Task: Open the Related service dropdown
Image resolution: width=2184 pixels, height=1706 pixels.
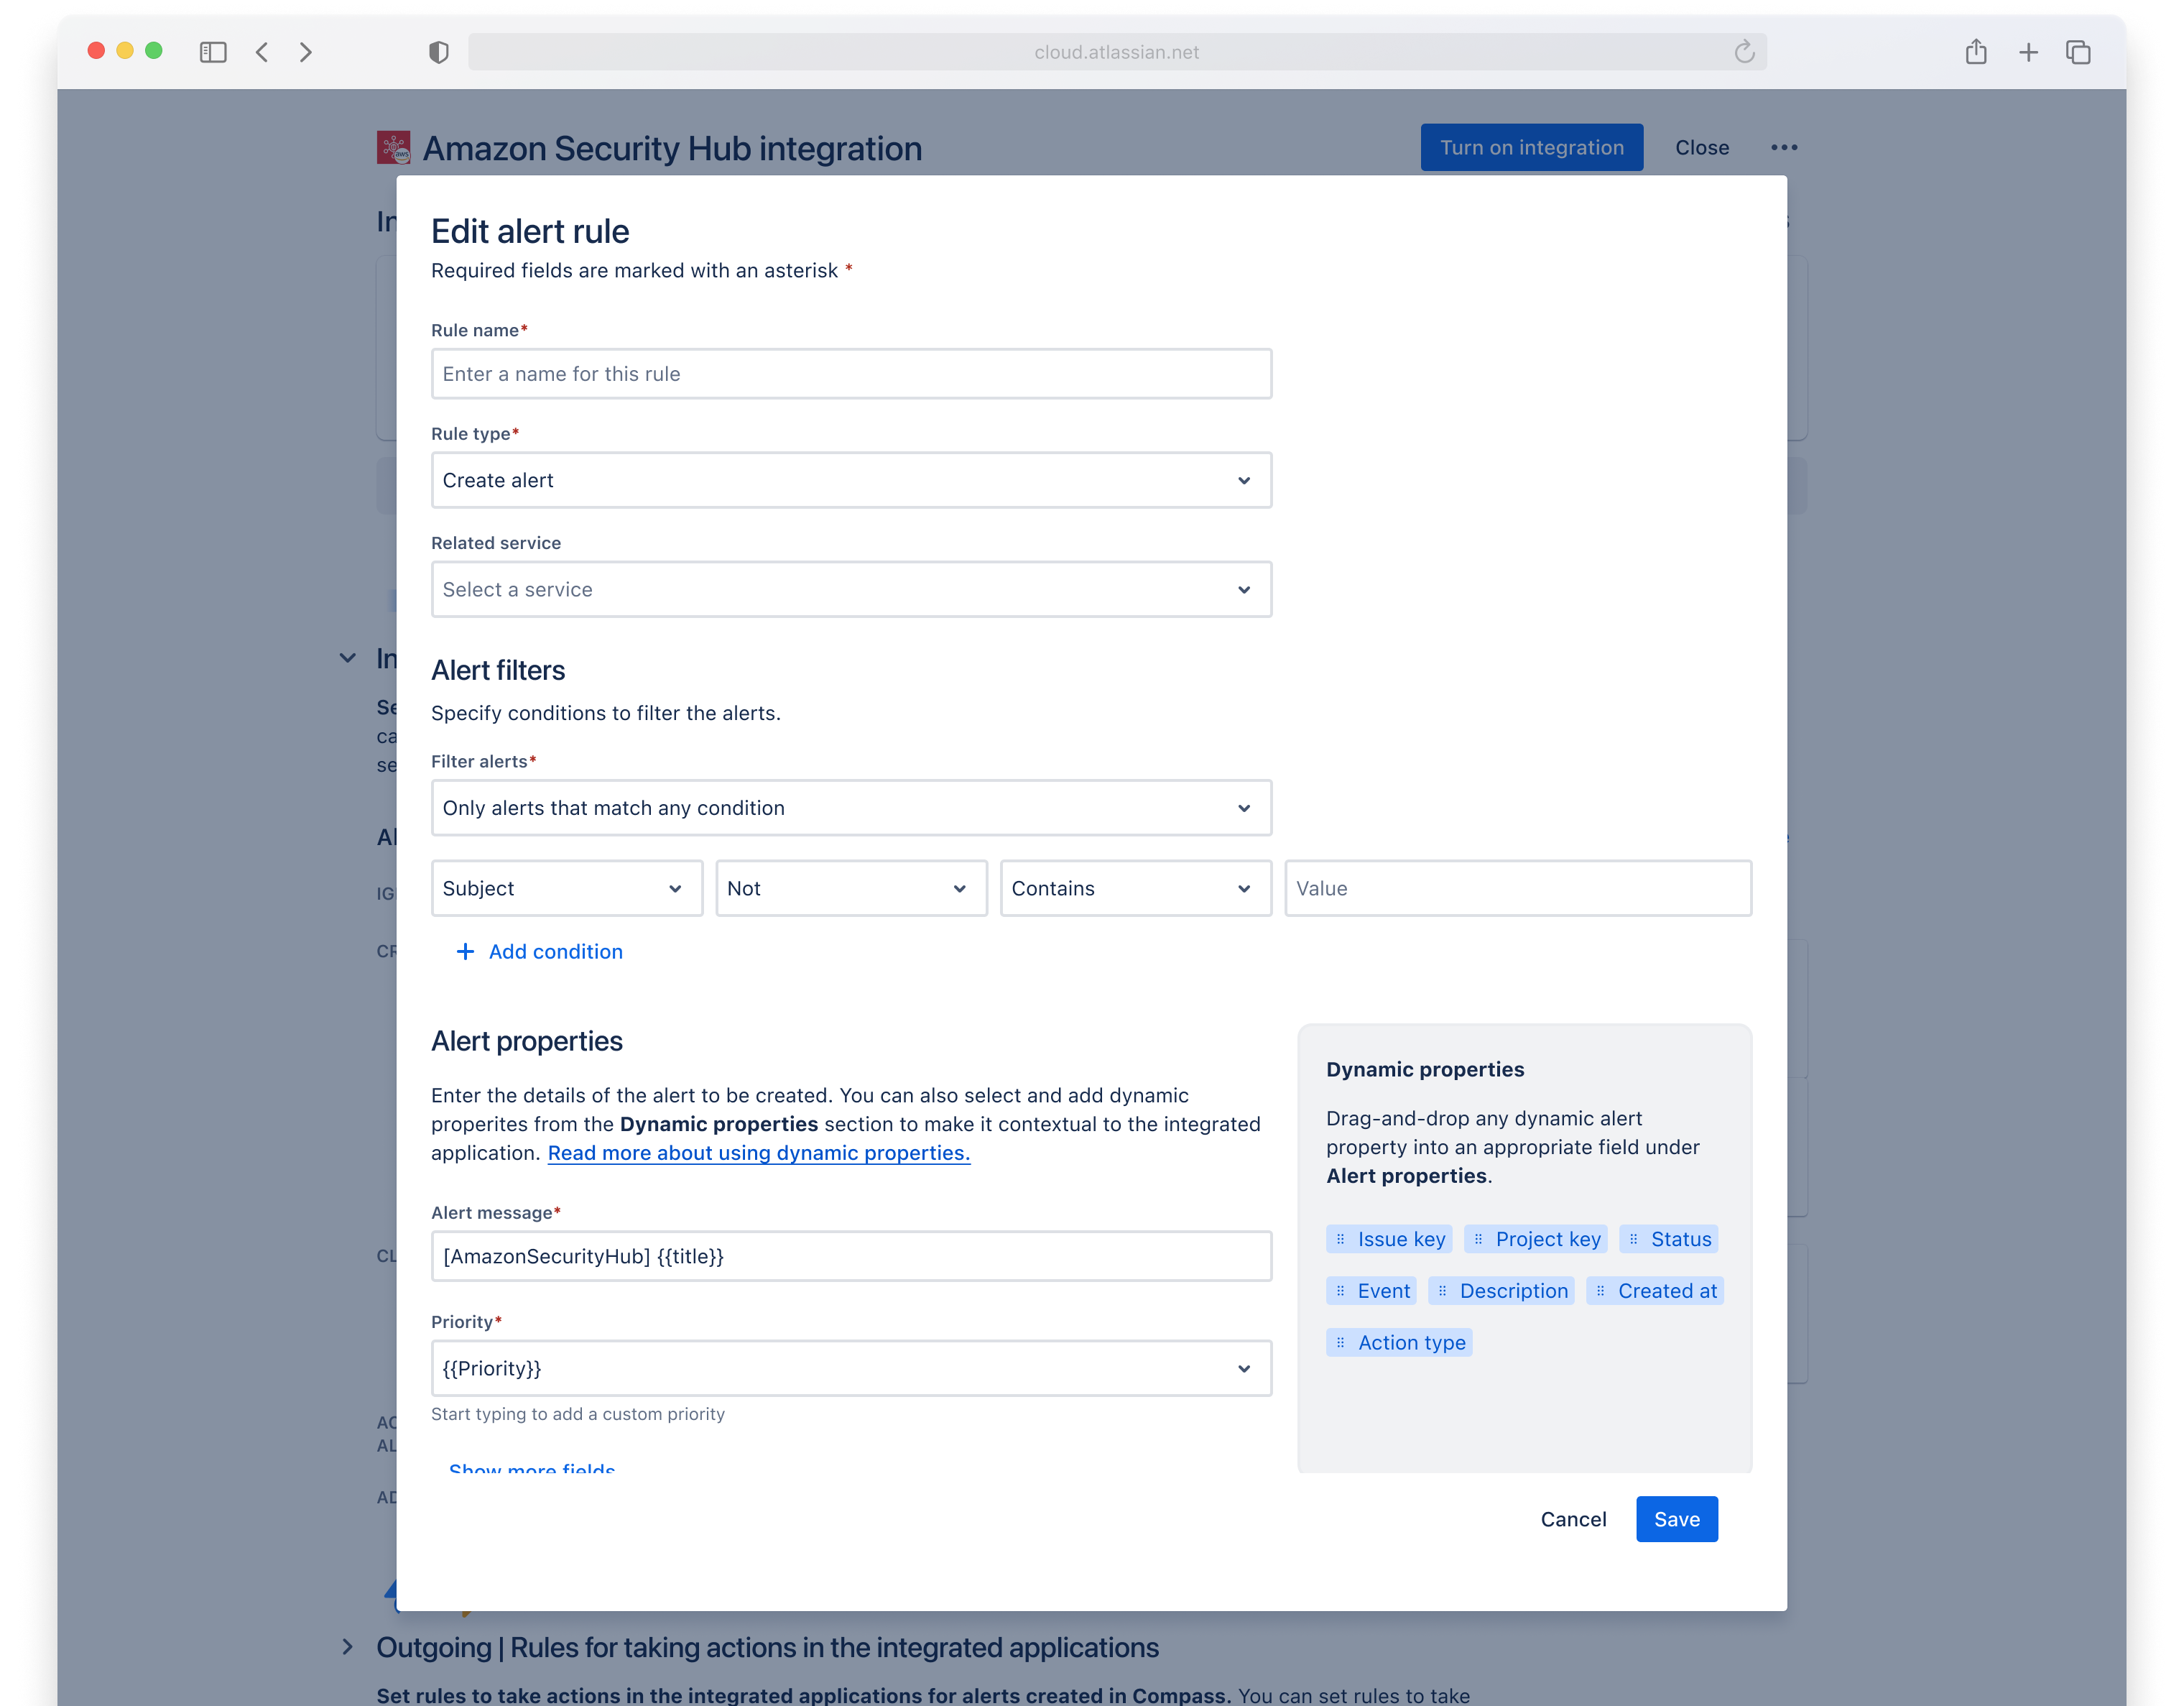Action: (x=851, y=589)
